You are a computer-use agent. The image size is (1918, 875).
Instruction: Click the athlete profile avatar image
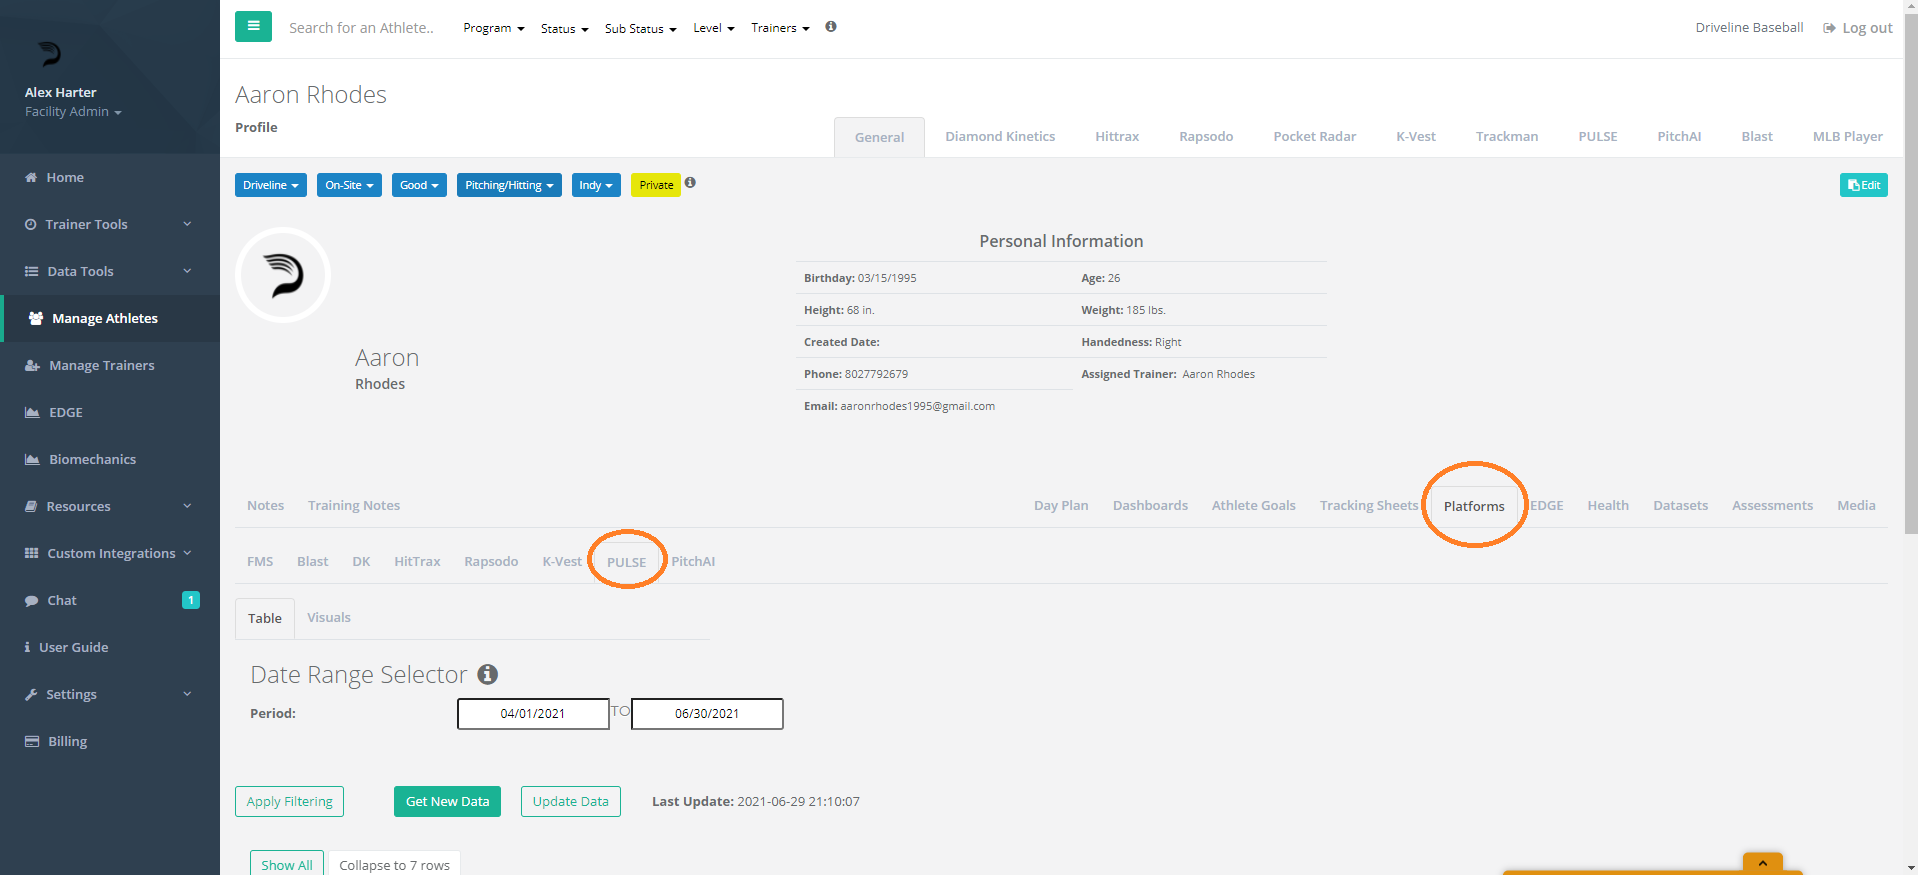(x=283, y=275)
